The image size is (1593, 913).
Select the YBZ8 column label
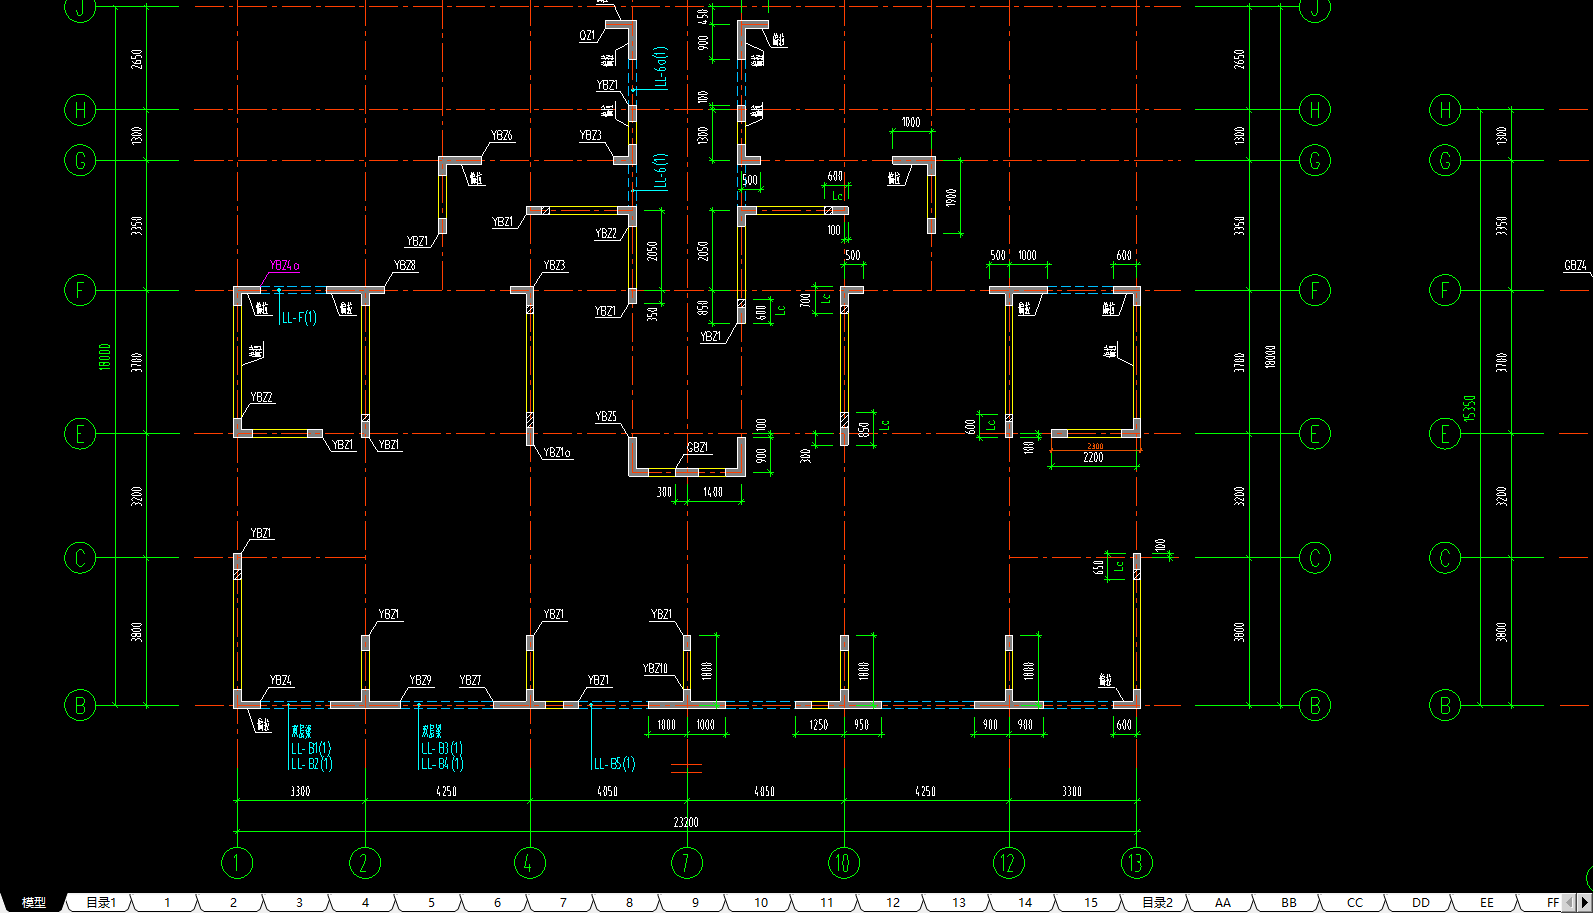[405, 266]
